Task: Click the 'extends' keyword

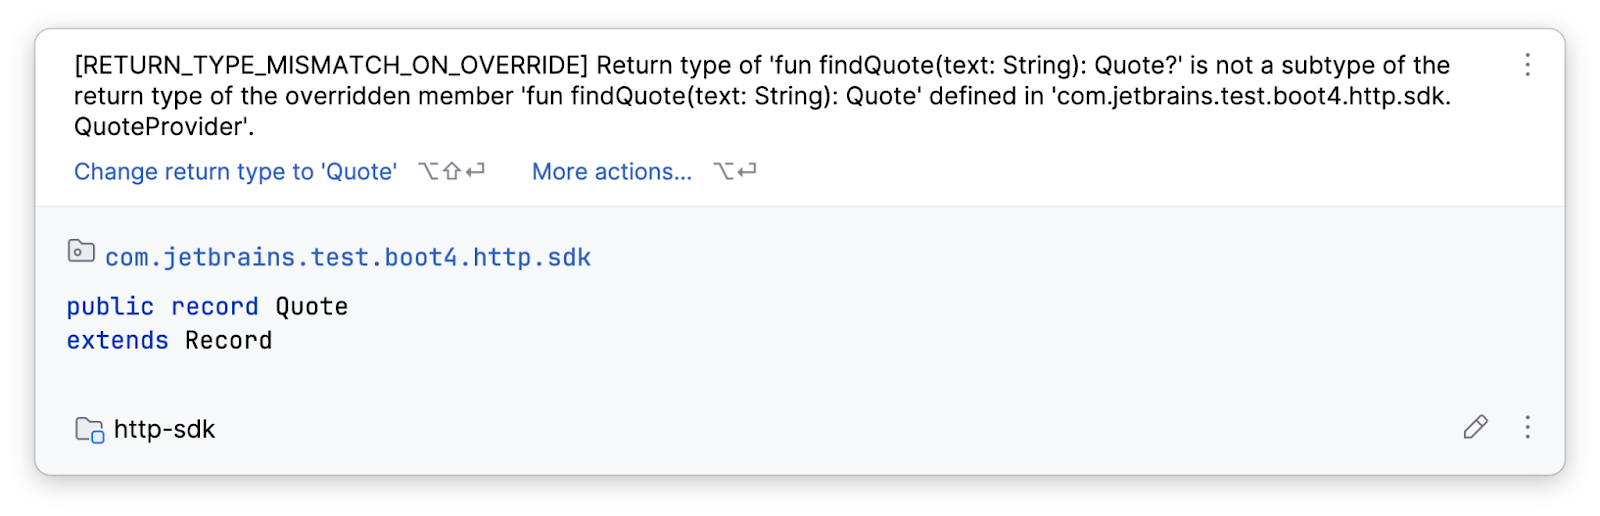Action: point(117,341)
